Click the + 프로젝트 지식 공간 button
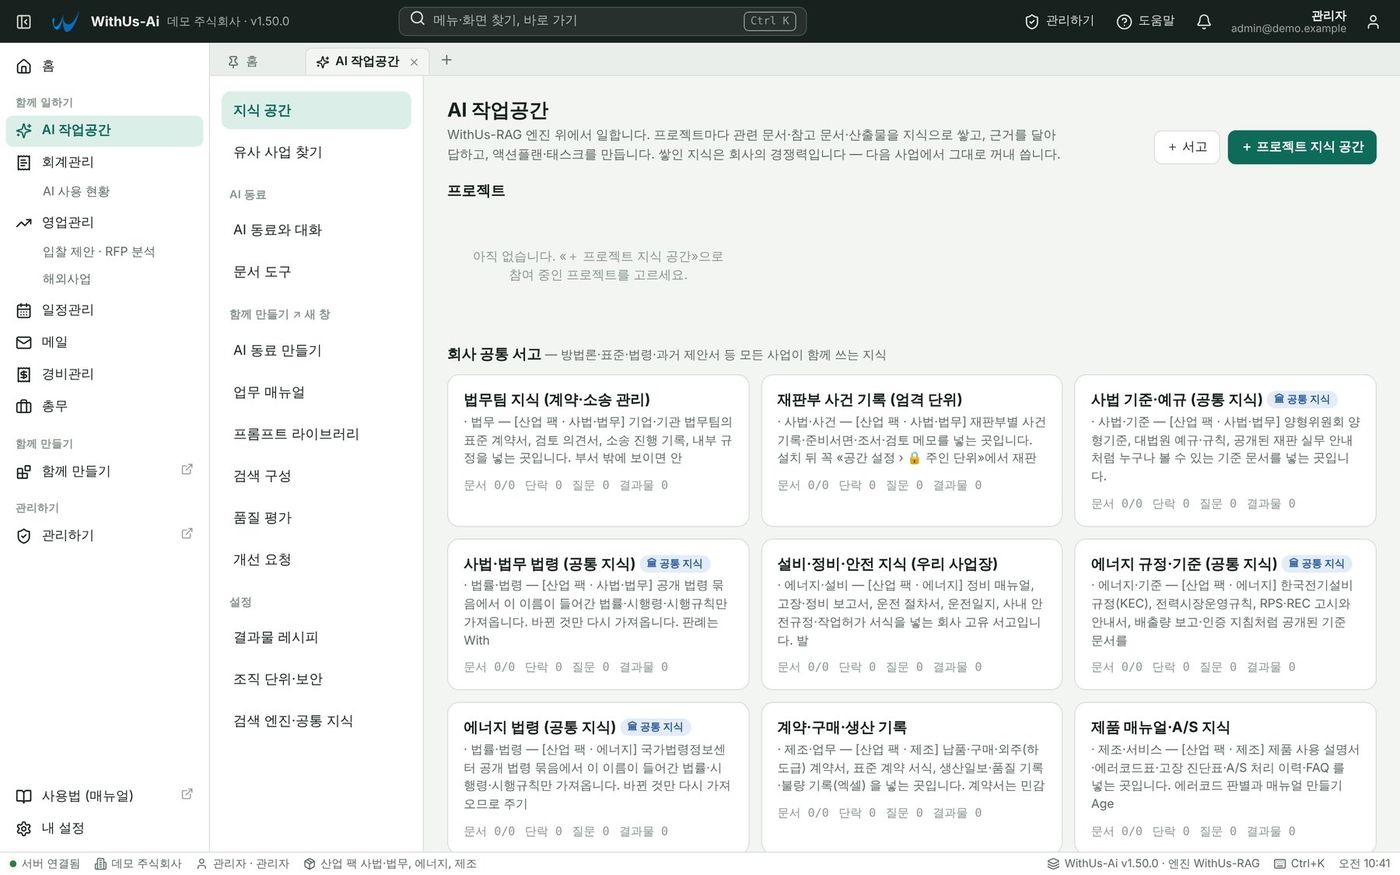The image size is (1400, 875). coord(1302,147)
